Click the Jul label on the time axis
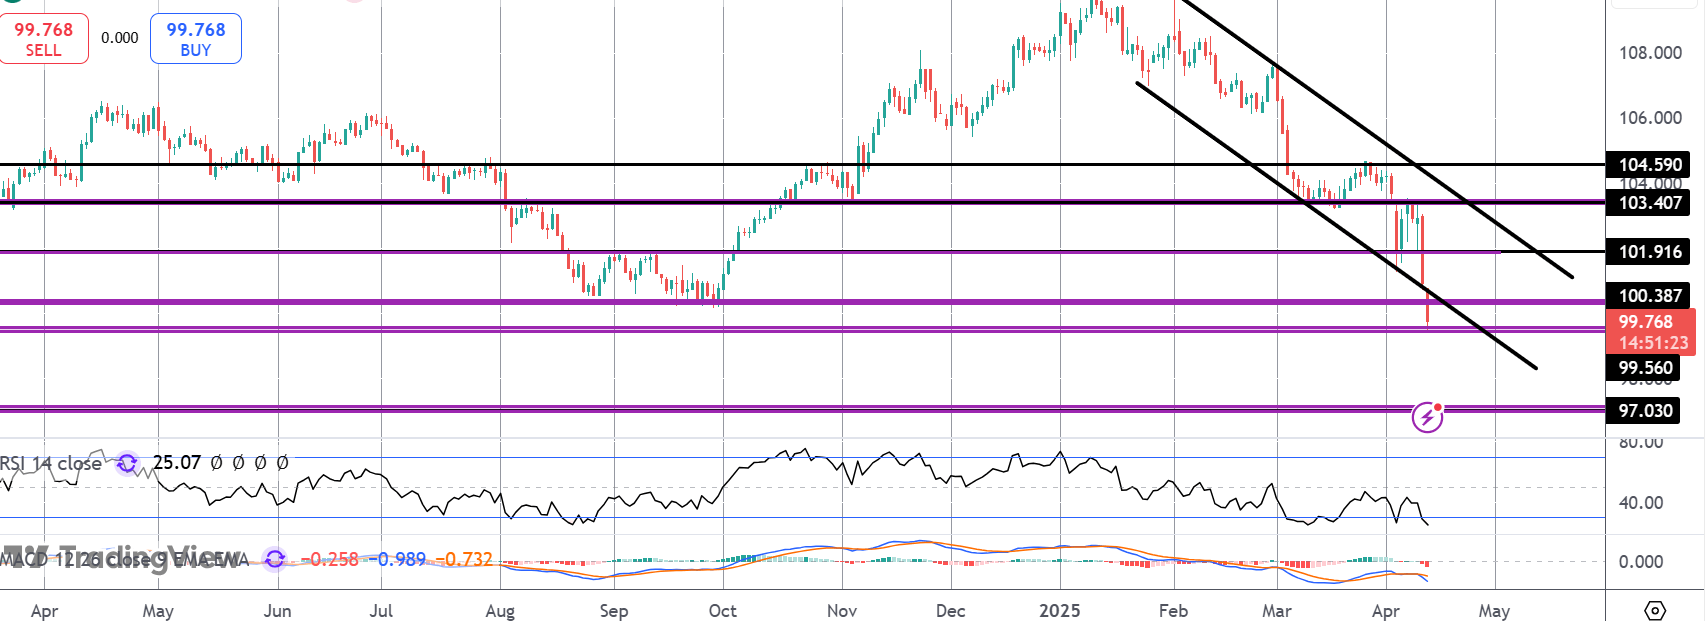1705x621 pixels. (x=380, y=611)
